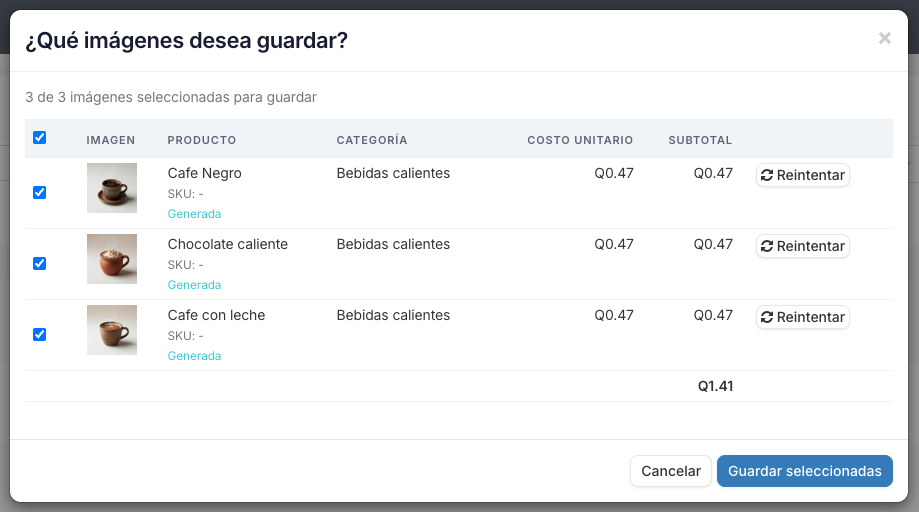Click the refresh icon in third Reintentar button
Screen dimensions: 919x512
click(x=767, y=317)
